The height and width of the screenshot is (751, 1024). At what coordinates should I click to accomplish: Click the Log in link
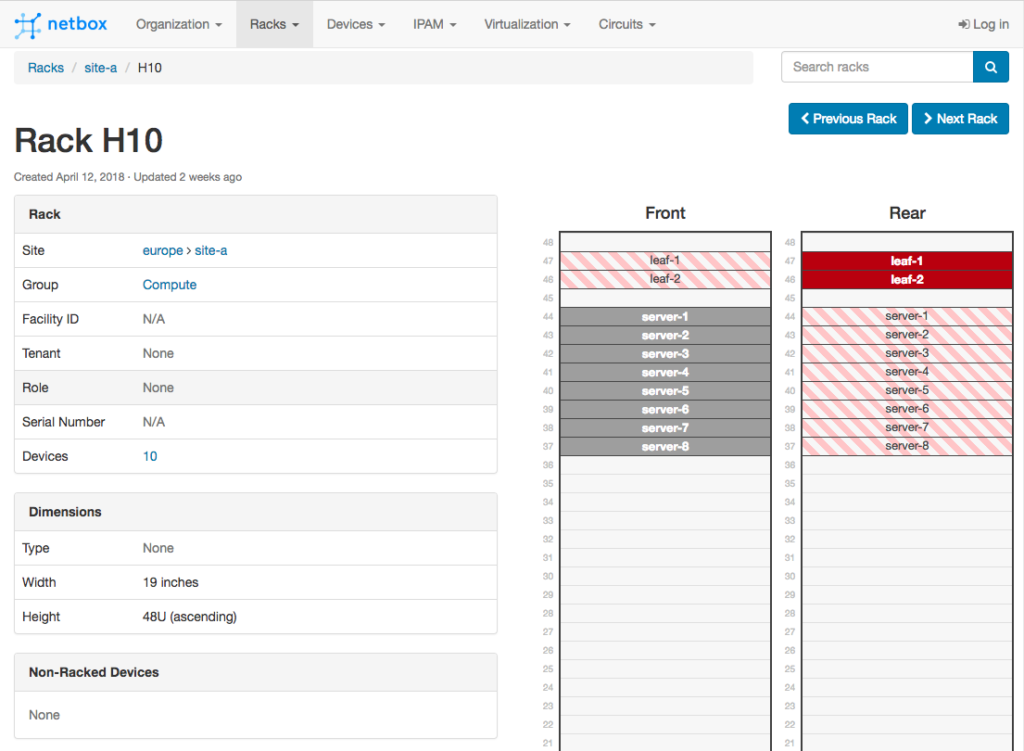pos(983,24)
